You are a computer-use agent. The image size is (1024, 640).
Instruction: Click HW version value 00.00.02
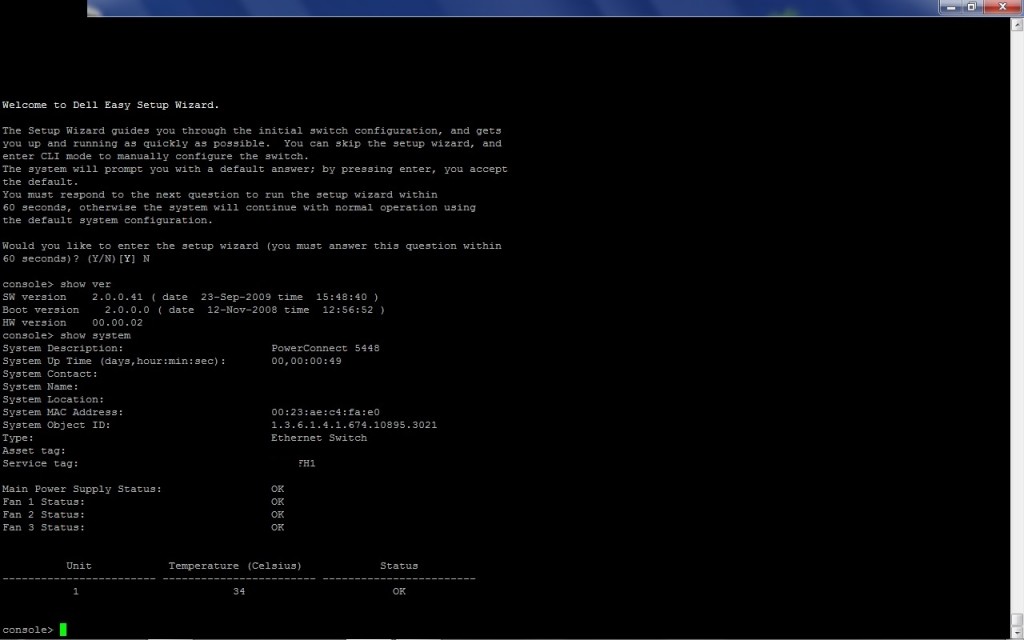117,323
